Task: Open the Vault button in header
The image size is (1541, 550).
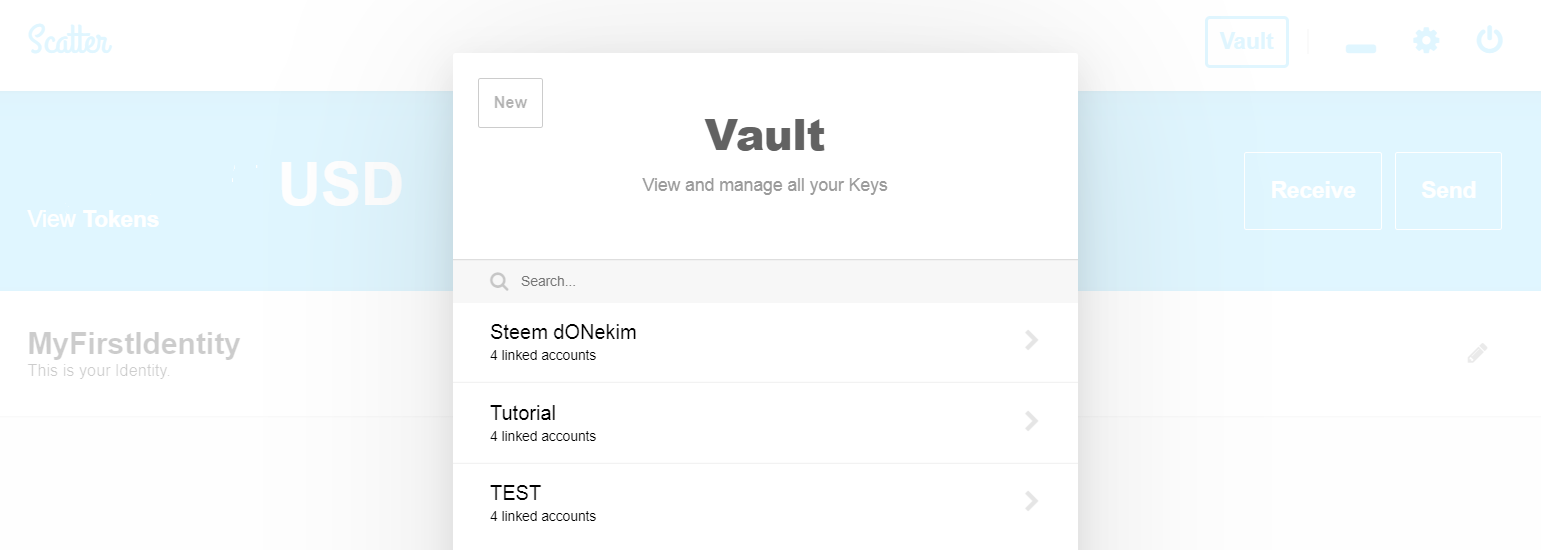Action: click(1247, 42)
